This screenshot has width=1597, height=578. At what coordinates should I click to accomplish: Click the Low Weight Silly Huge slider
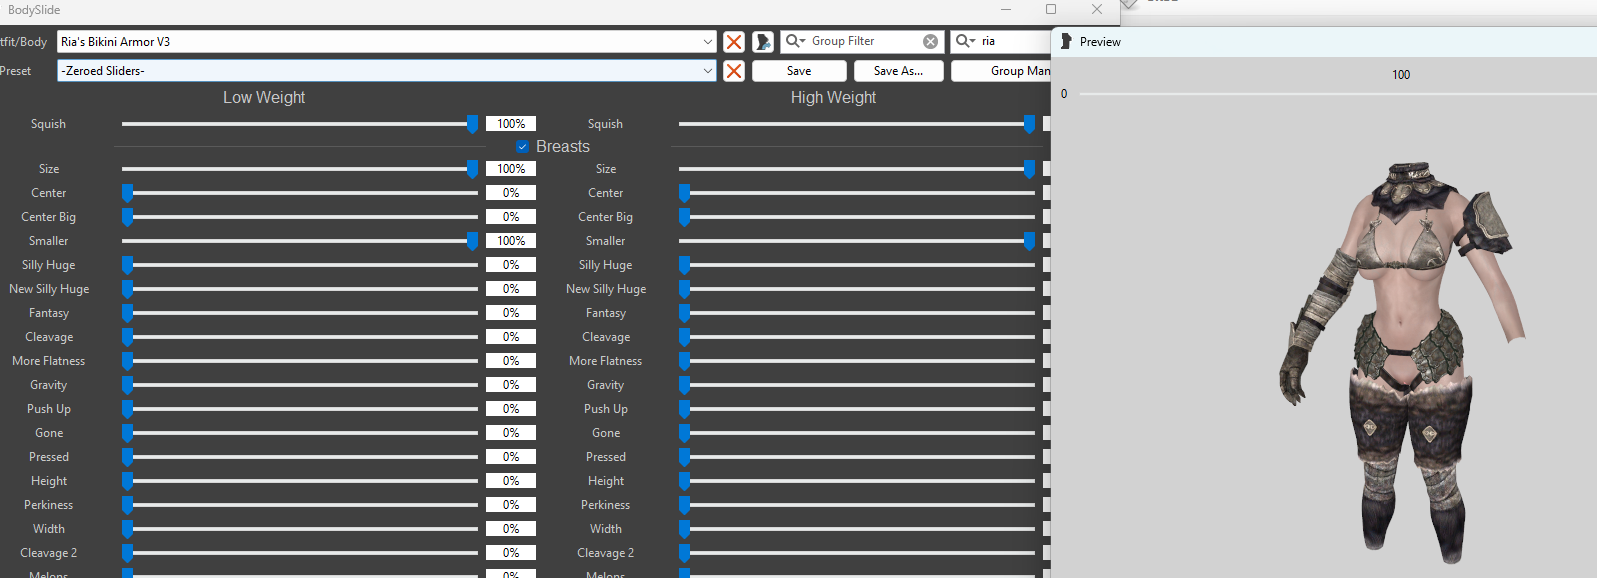tap(300, 265)
